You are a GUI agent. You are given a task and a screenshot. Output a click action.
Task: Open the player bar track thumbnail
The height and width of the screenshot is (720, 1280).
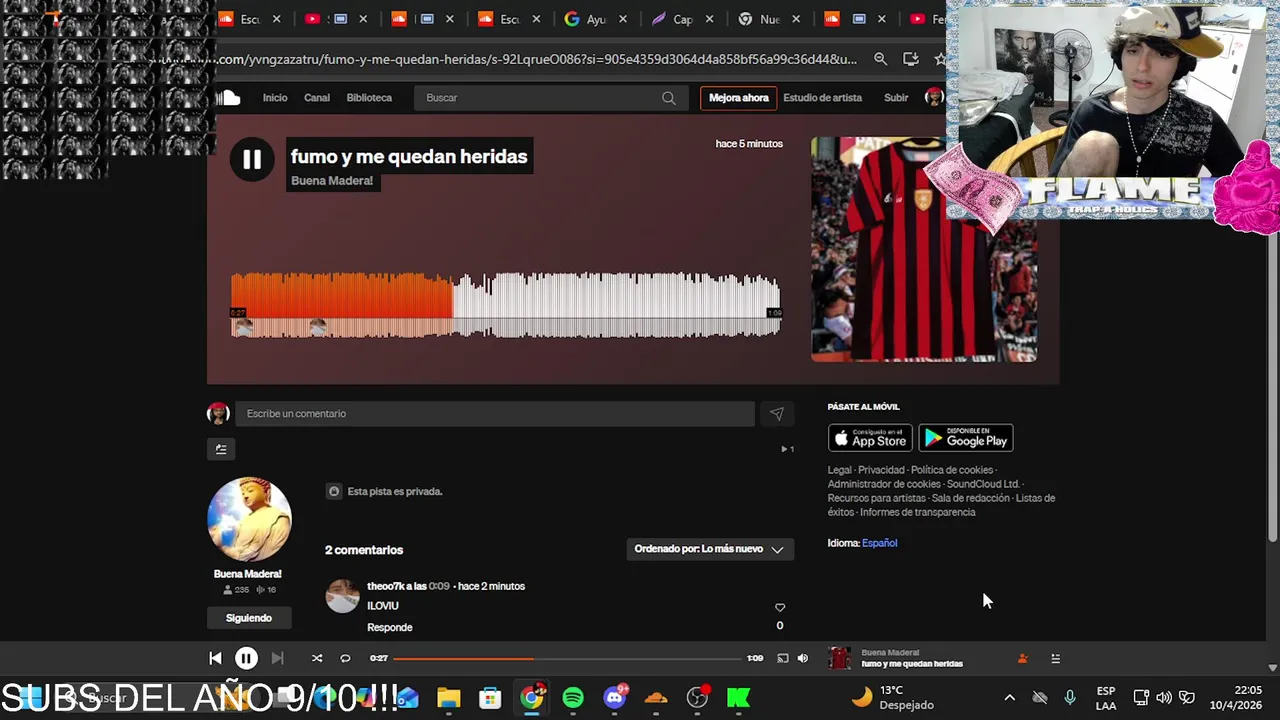click(x=840, y=658)
